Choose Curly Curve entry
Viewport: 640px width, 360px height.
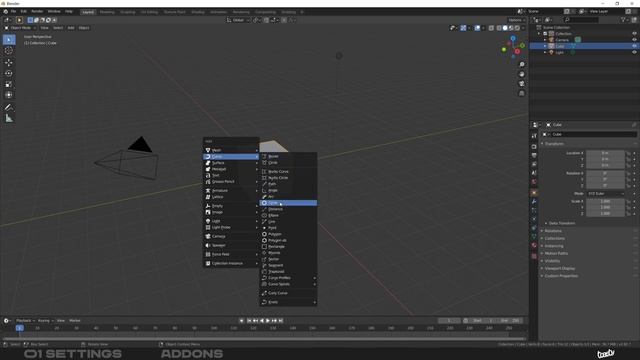[288, 293]
